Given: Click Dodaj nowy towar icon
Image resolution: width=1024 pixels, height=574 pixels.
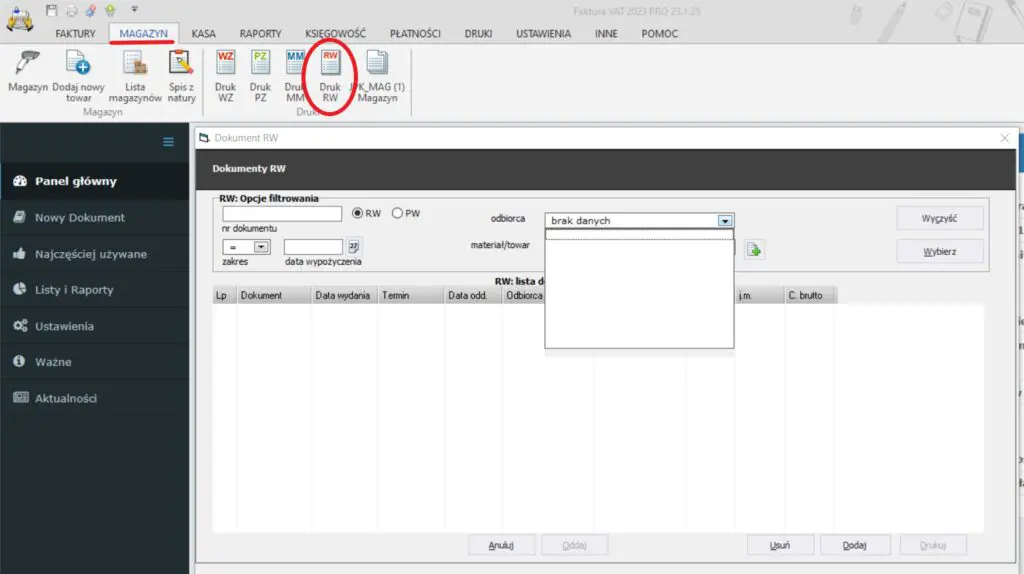Looking at the screenshot, I should 78,65.
